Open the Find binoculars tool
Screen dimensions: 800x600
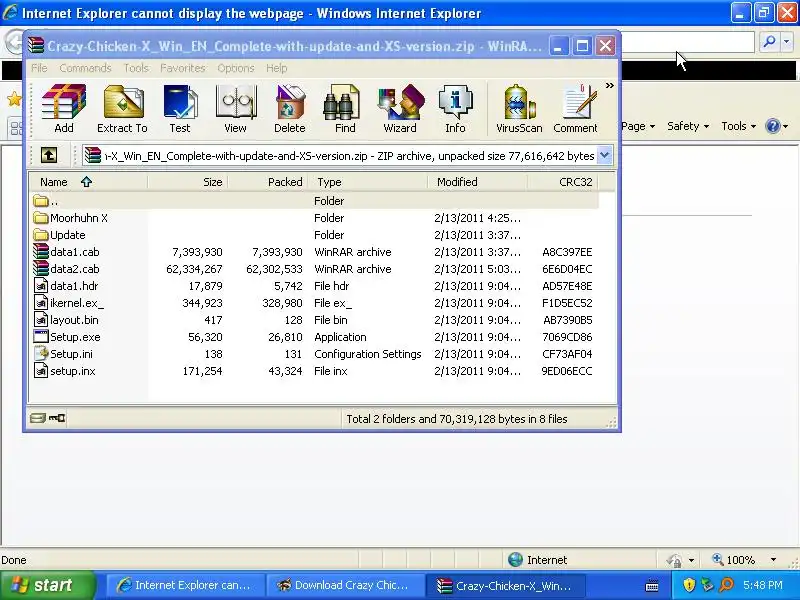[x=345, y=109]
